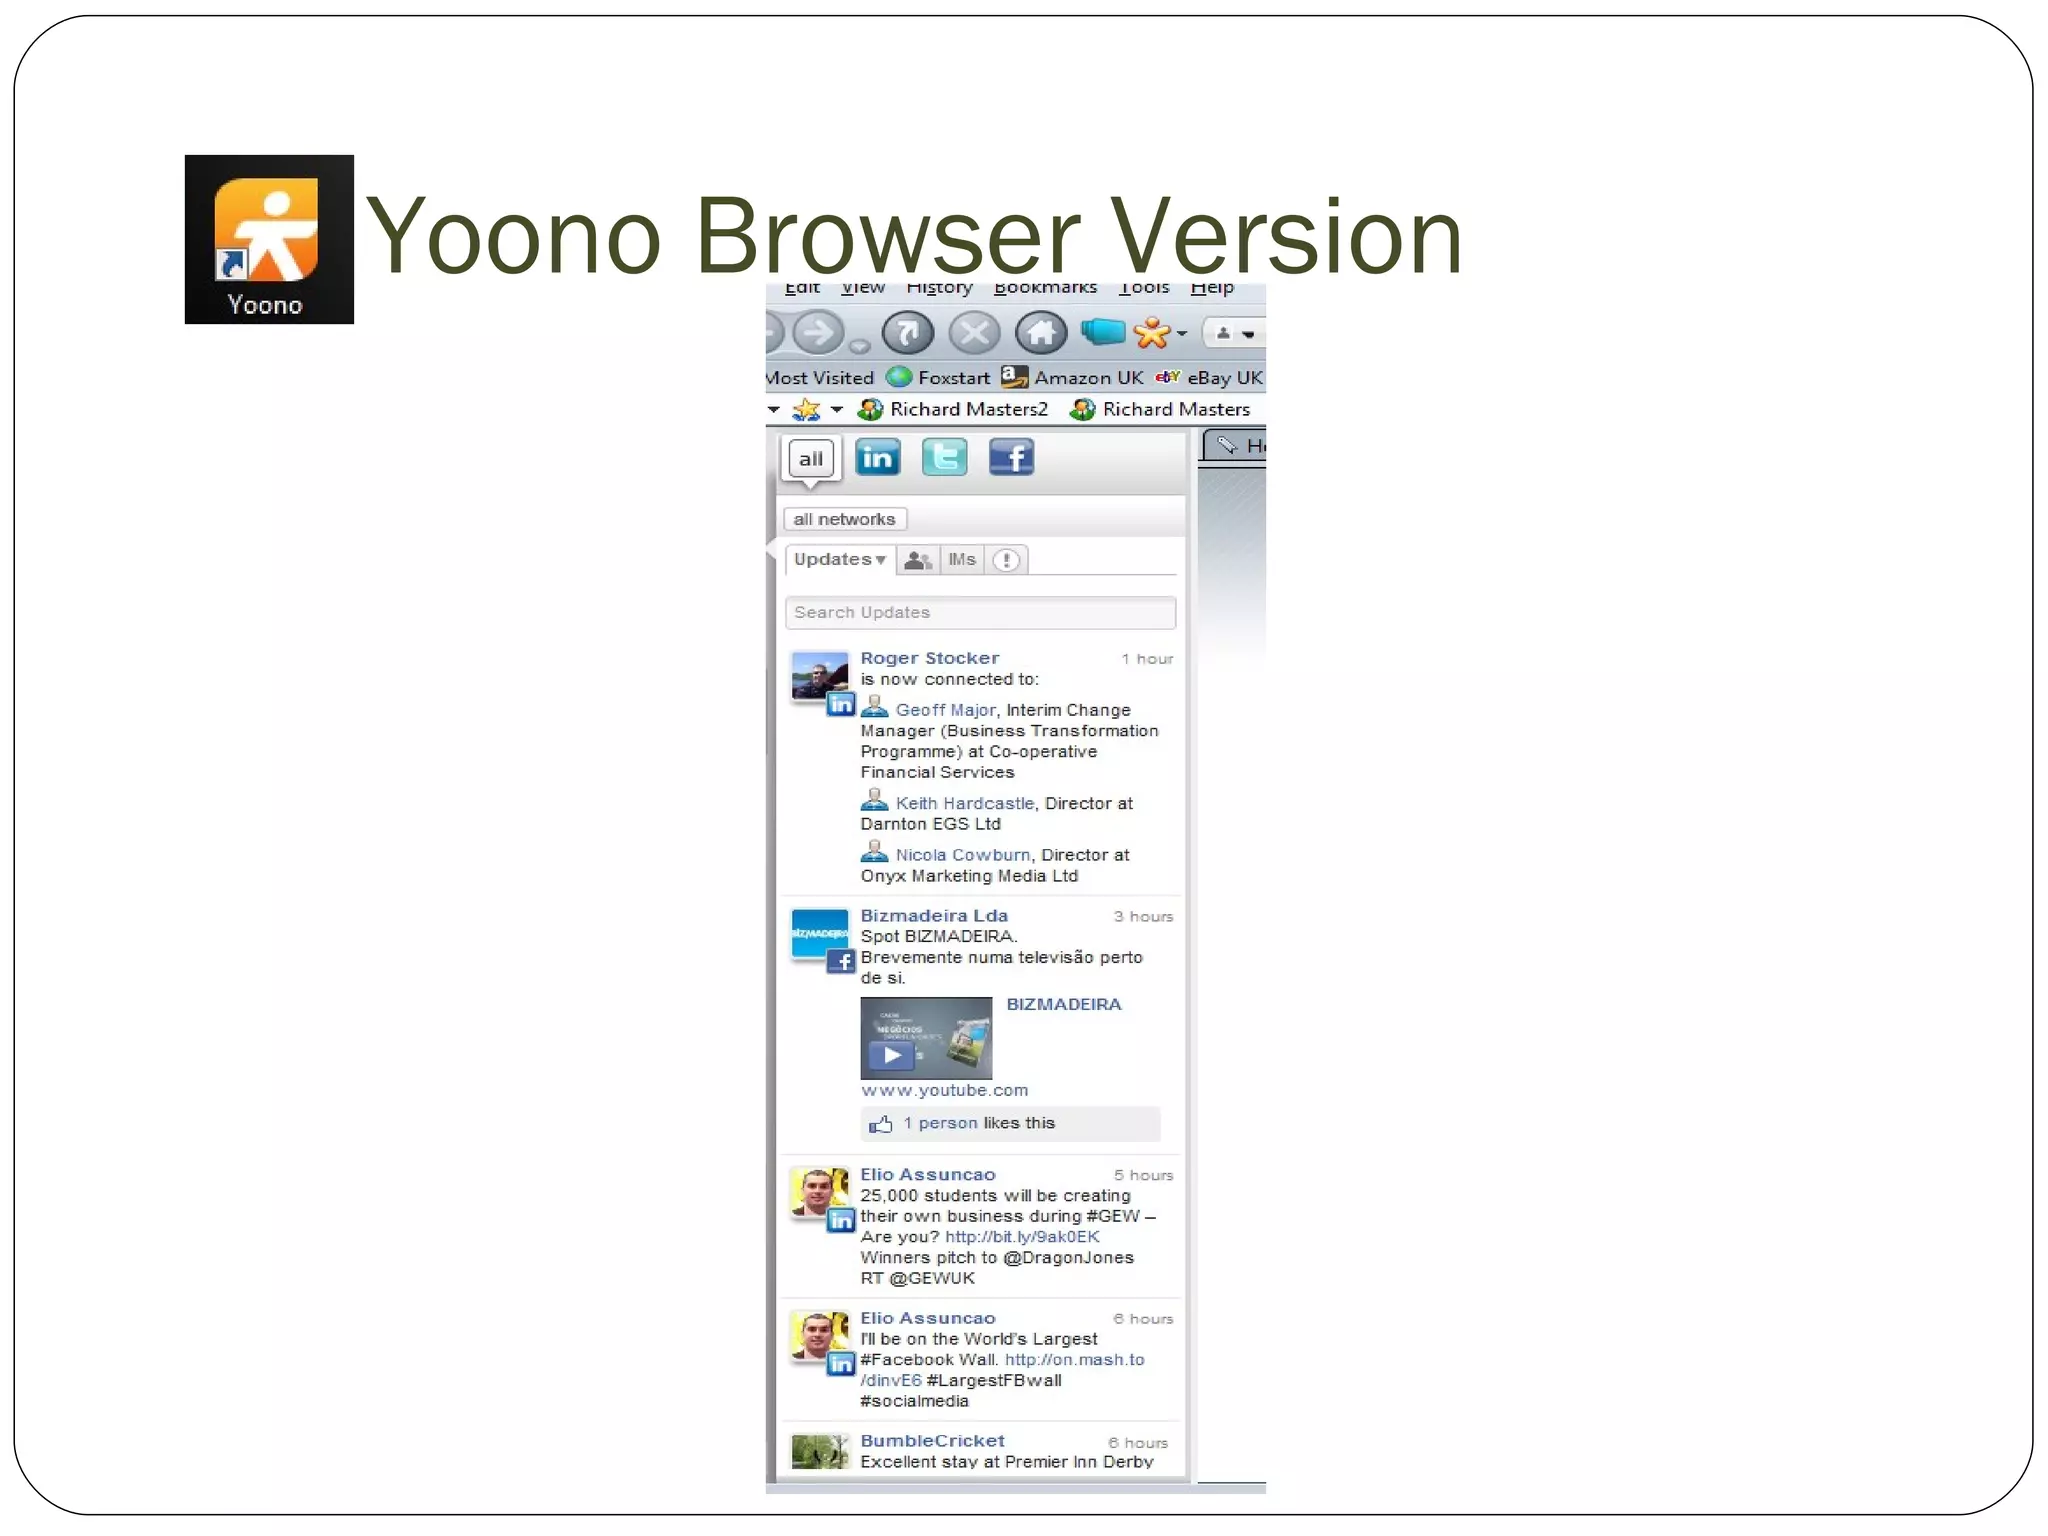
Task: Click Elio Assuncao's avatar on 5 hours post
Action: [820, 1192]
